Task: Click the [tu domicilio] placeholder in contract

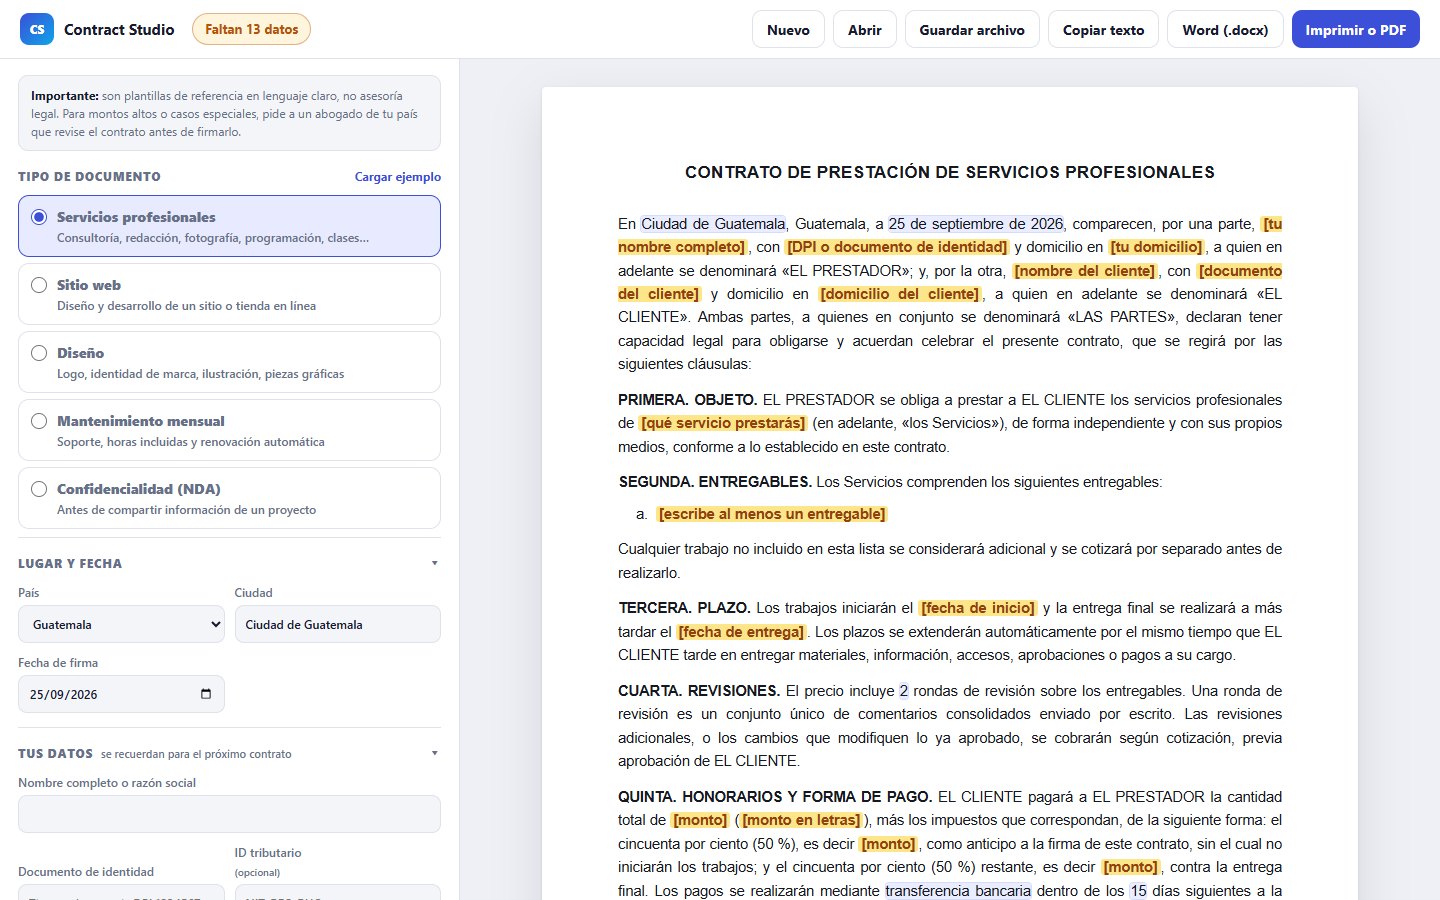Action: coord(1156,247)
